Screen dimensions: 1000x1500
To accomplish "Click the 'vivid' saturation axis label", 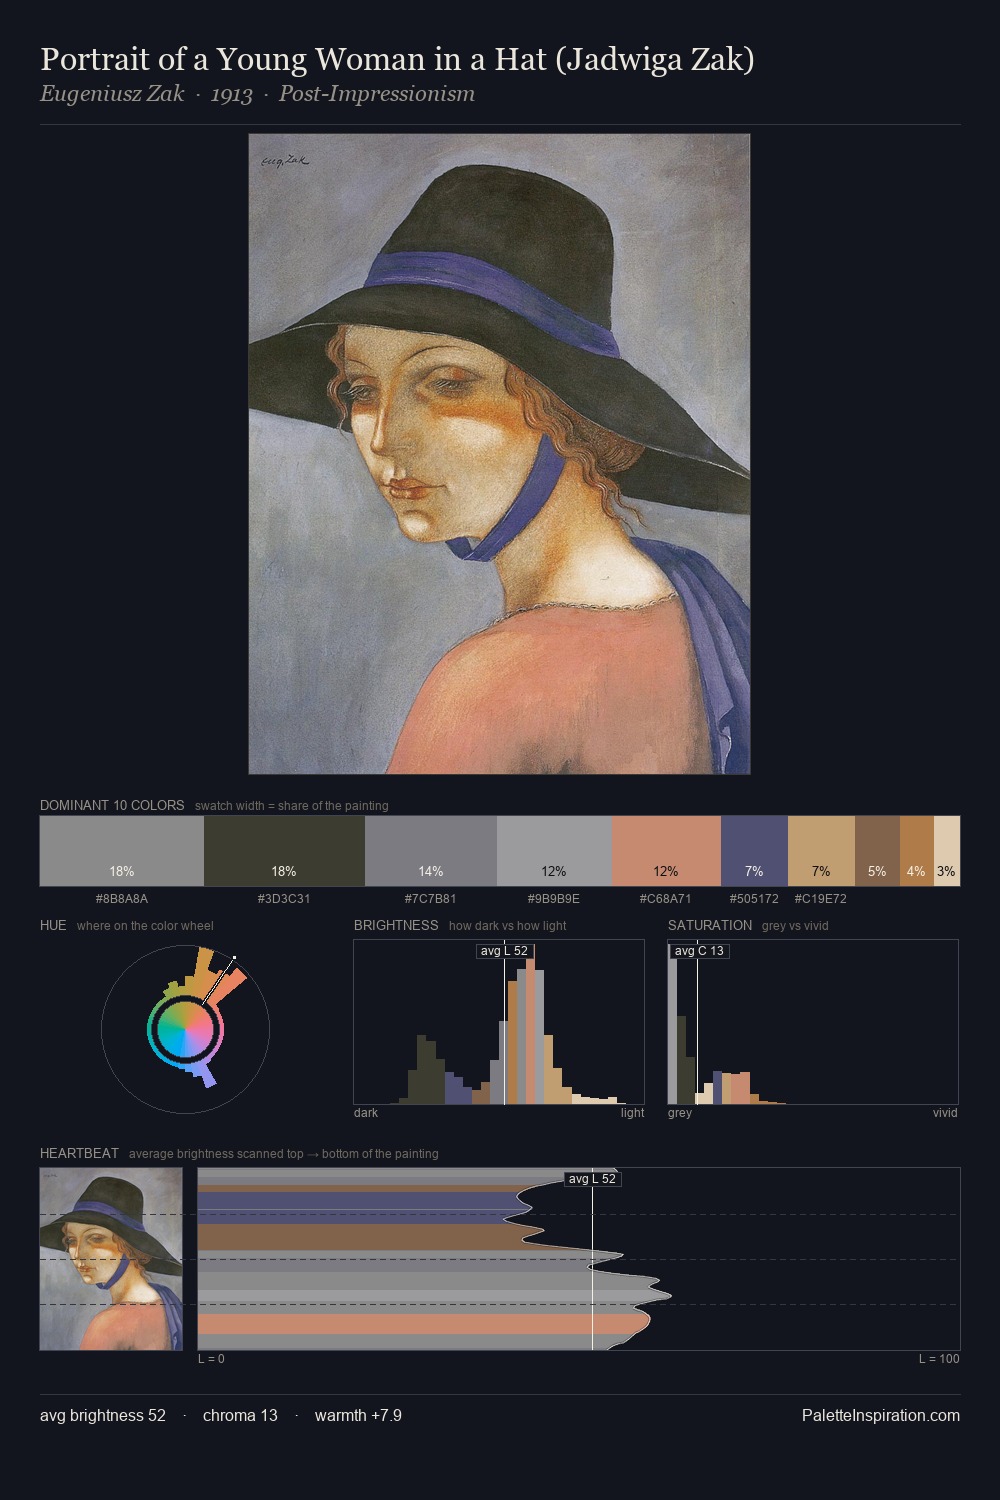I will pyautogui.click(x=945, y=1112).
